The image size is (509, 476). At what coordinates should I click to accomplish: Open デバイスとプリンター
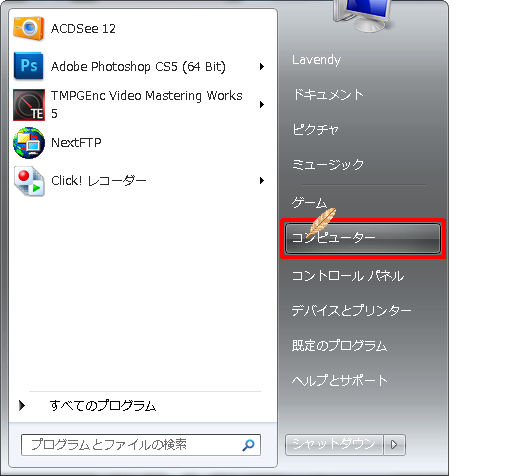[351, 311]
